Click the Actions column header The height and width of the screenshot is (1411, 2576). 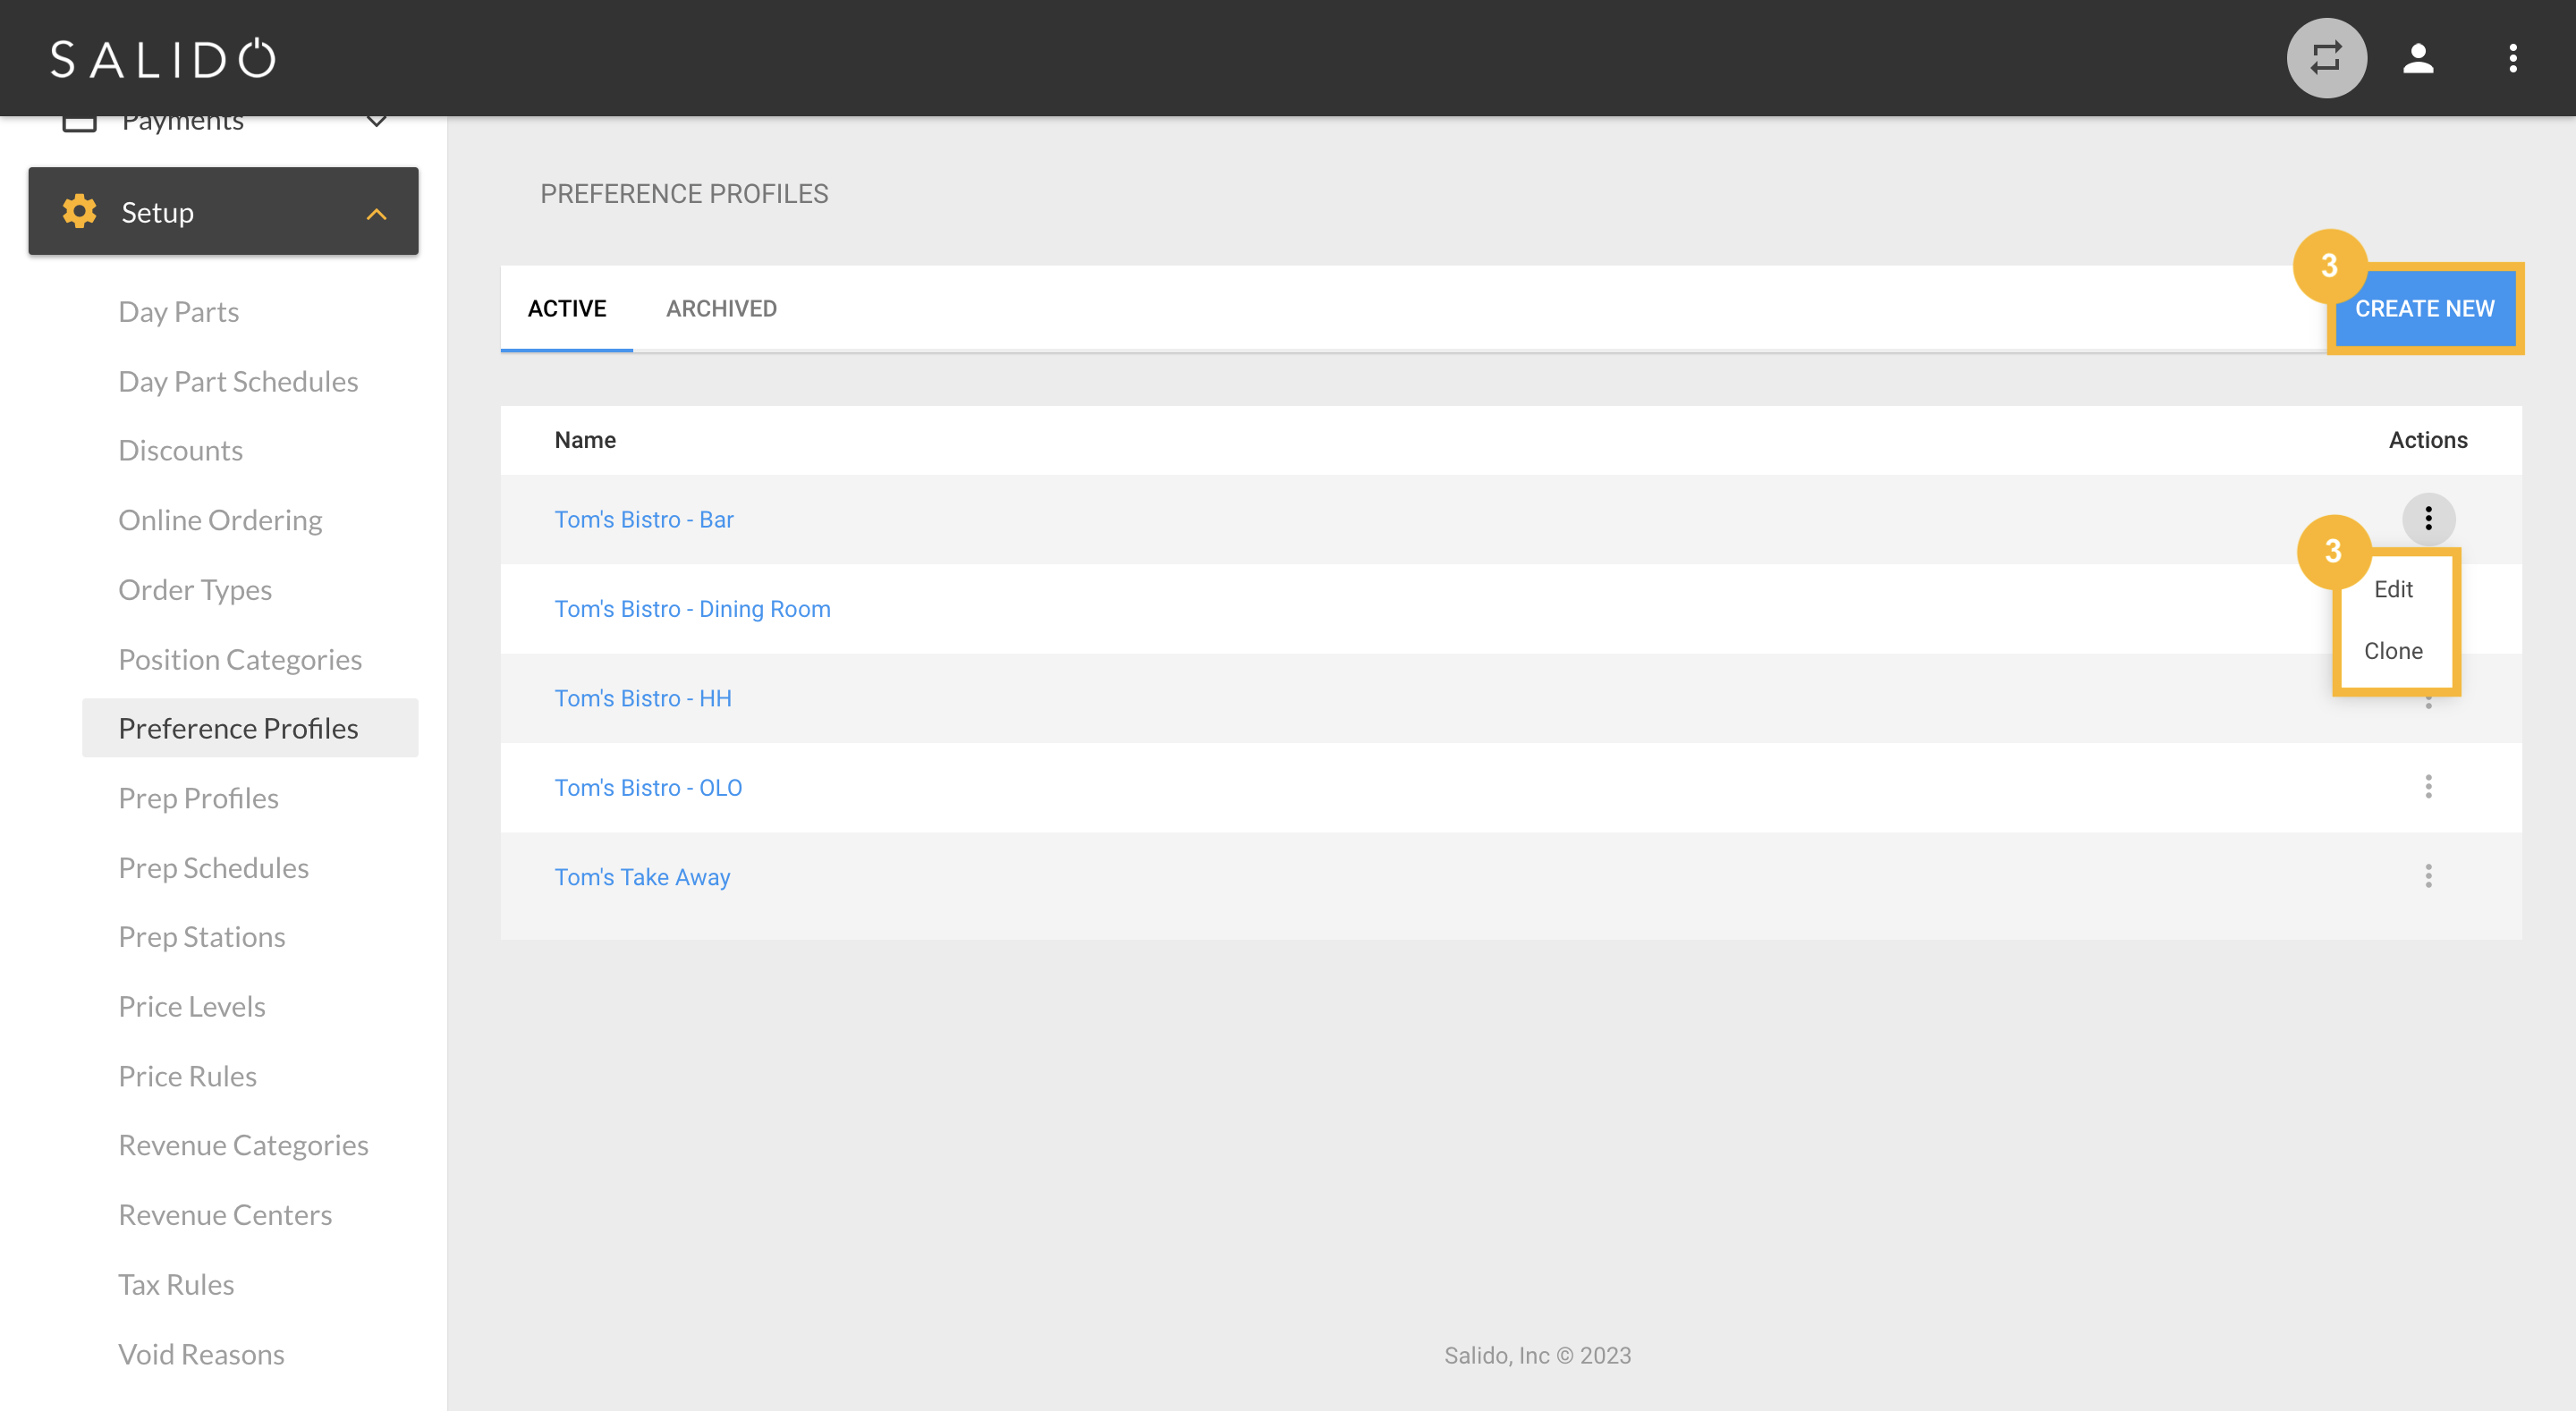2428,440
